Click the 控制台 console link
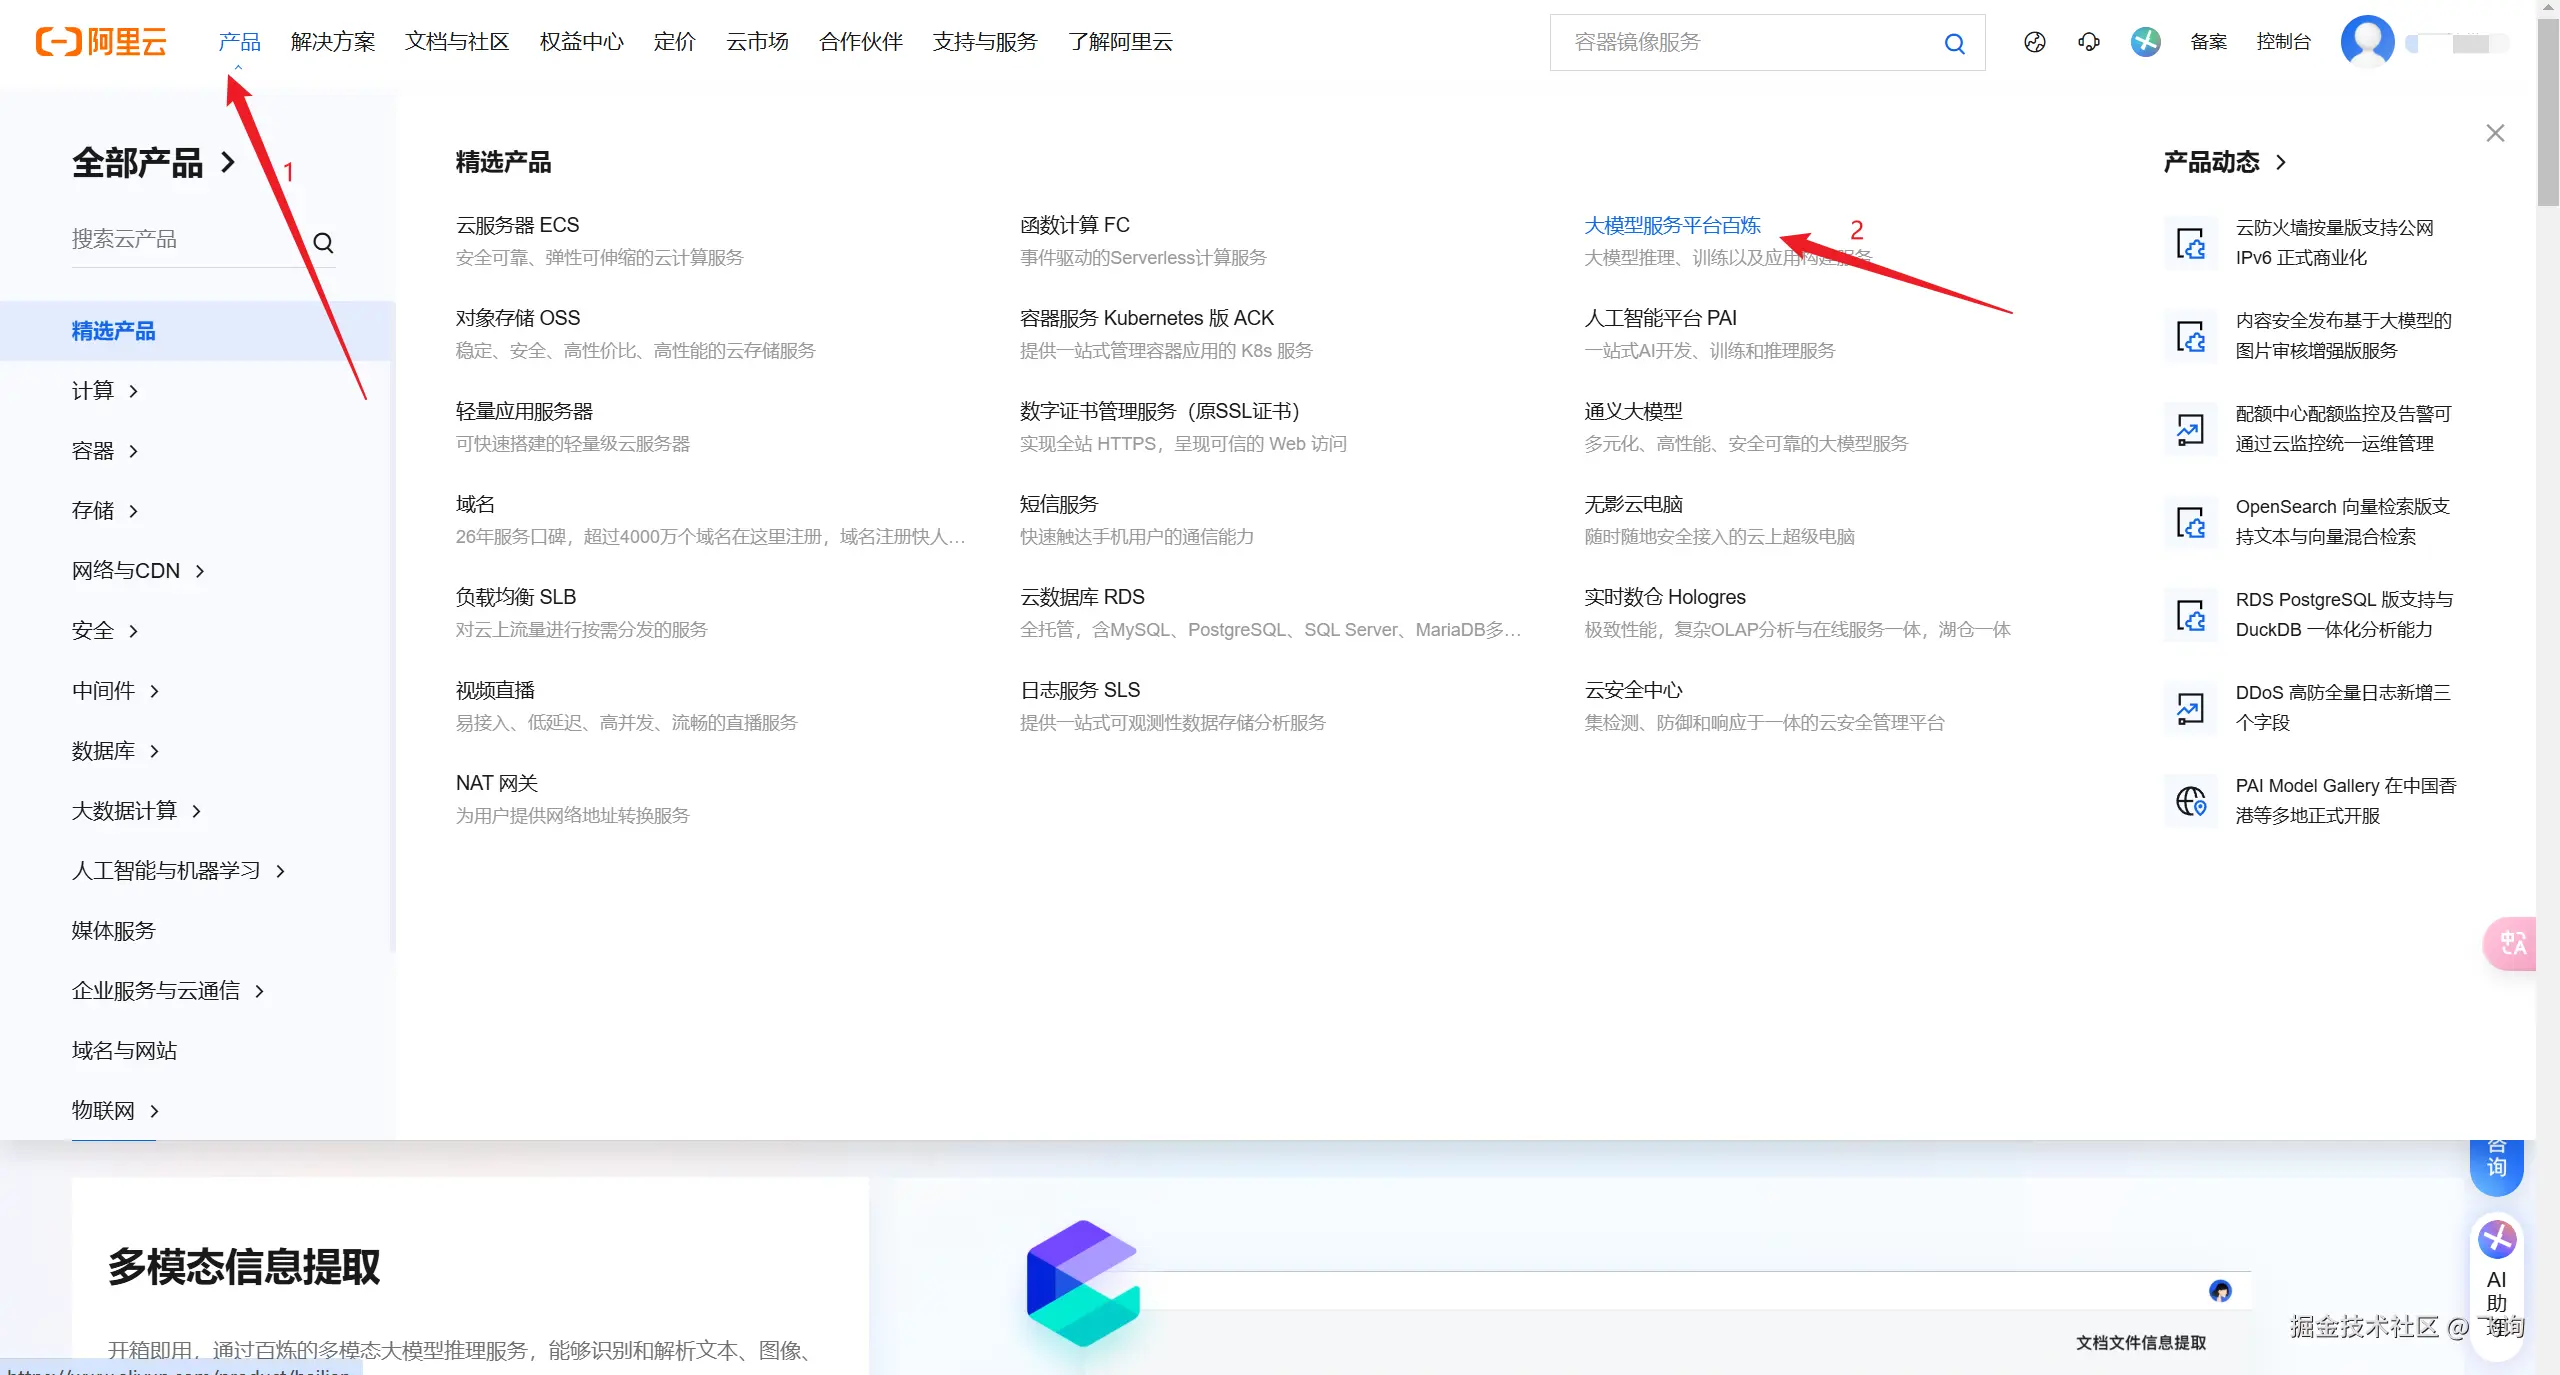2560x1375 pixels. pos(2283,42)
